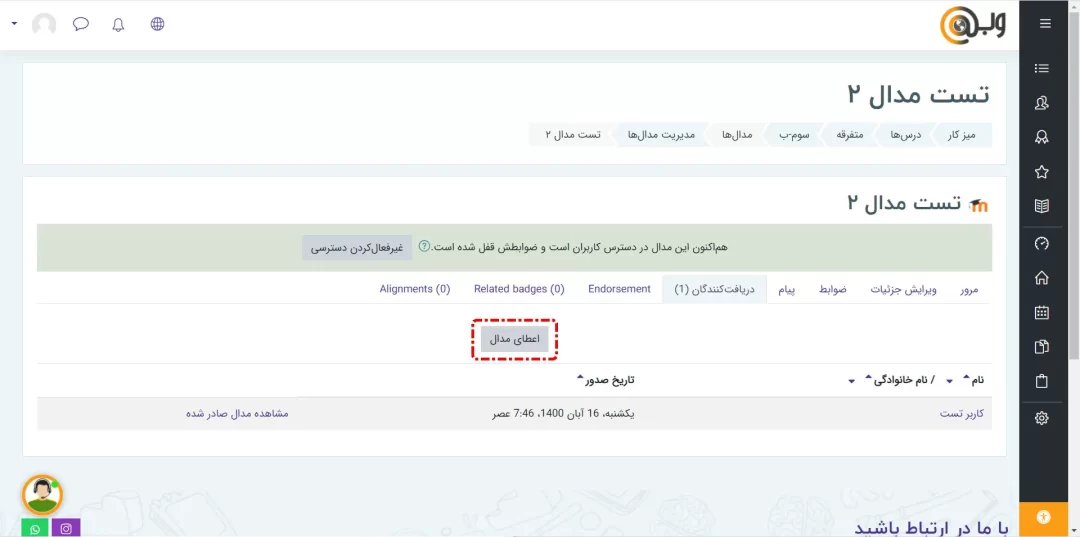This screenshot has width=1080, height=537.
Task: Open the مشاهده مدال صادر شده link
Action: click(x=237, y=413)
